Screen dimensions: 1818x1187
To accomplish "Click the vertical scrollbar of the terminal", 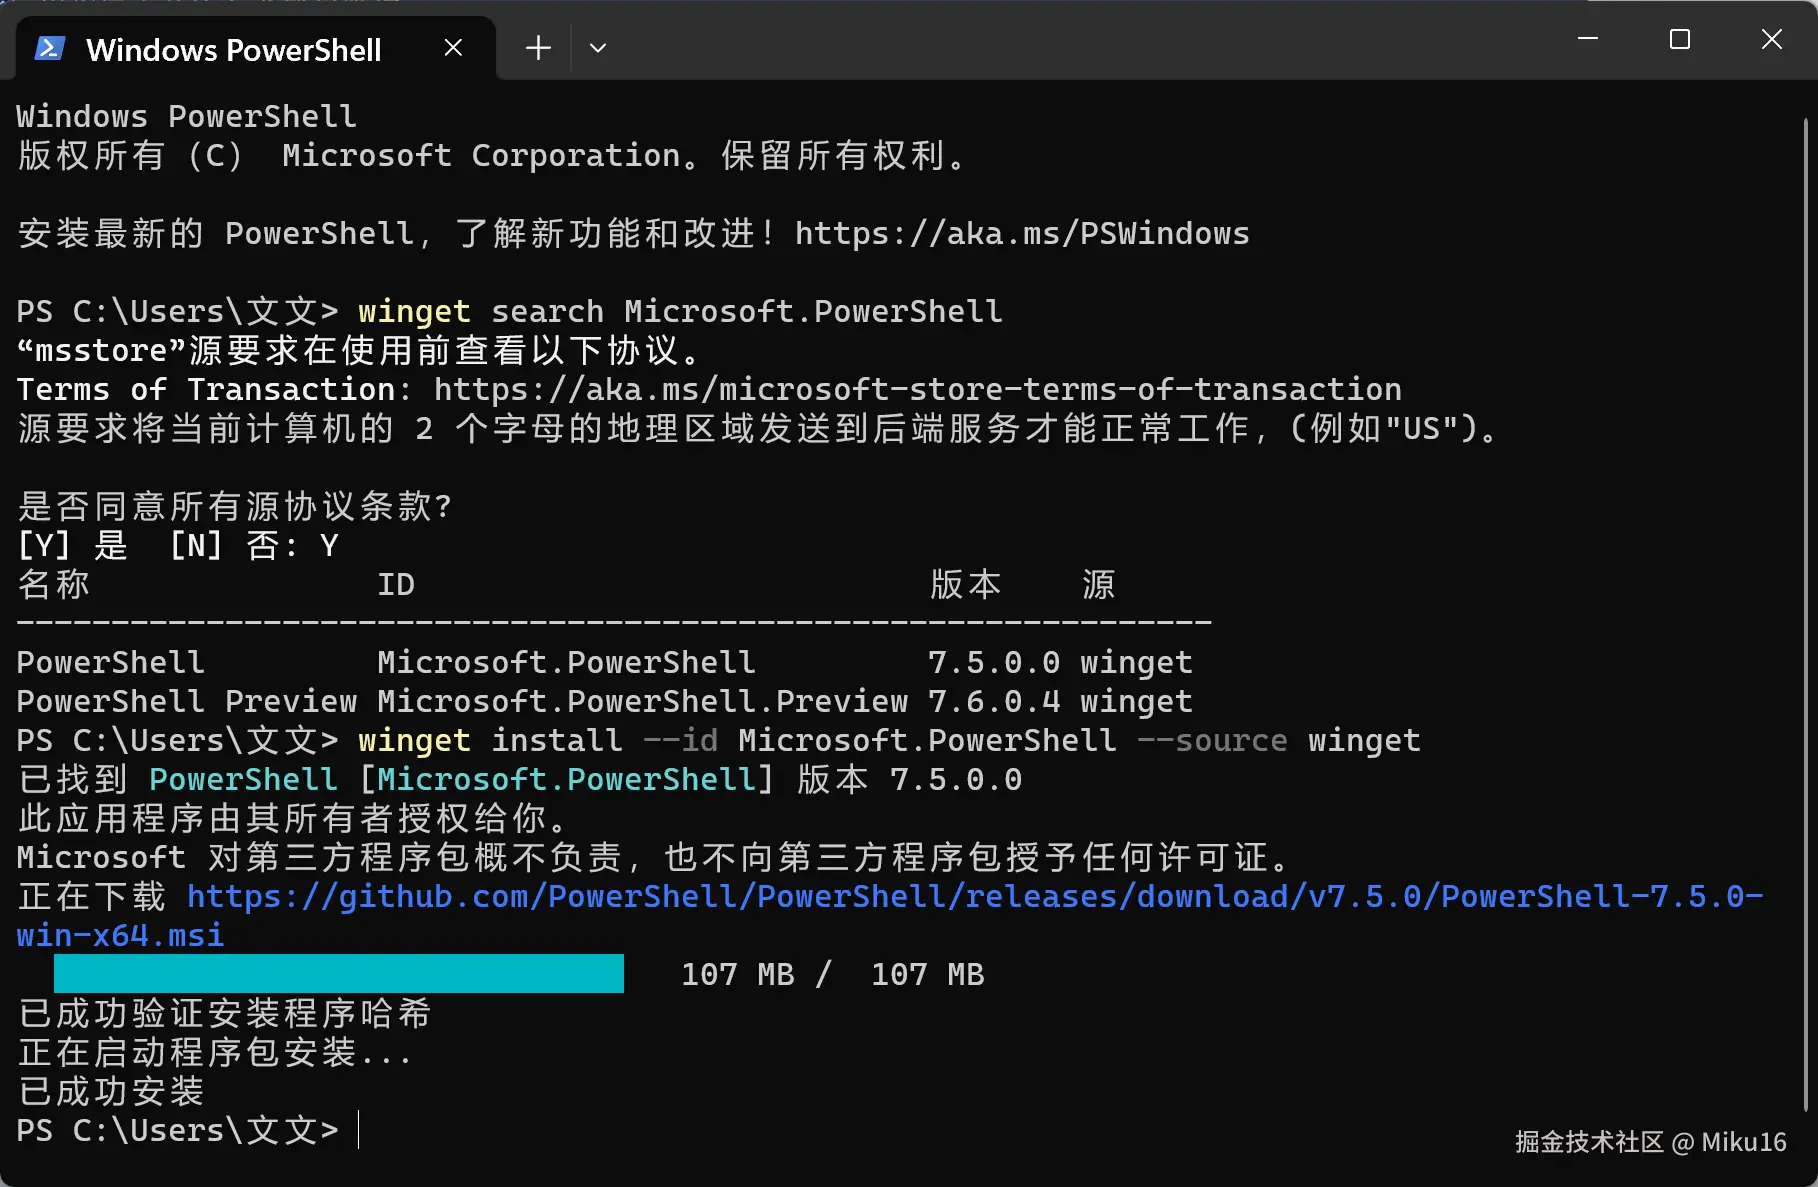I will (1805, 600).
